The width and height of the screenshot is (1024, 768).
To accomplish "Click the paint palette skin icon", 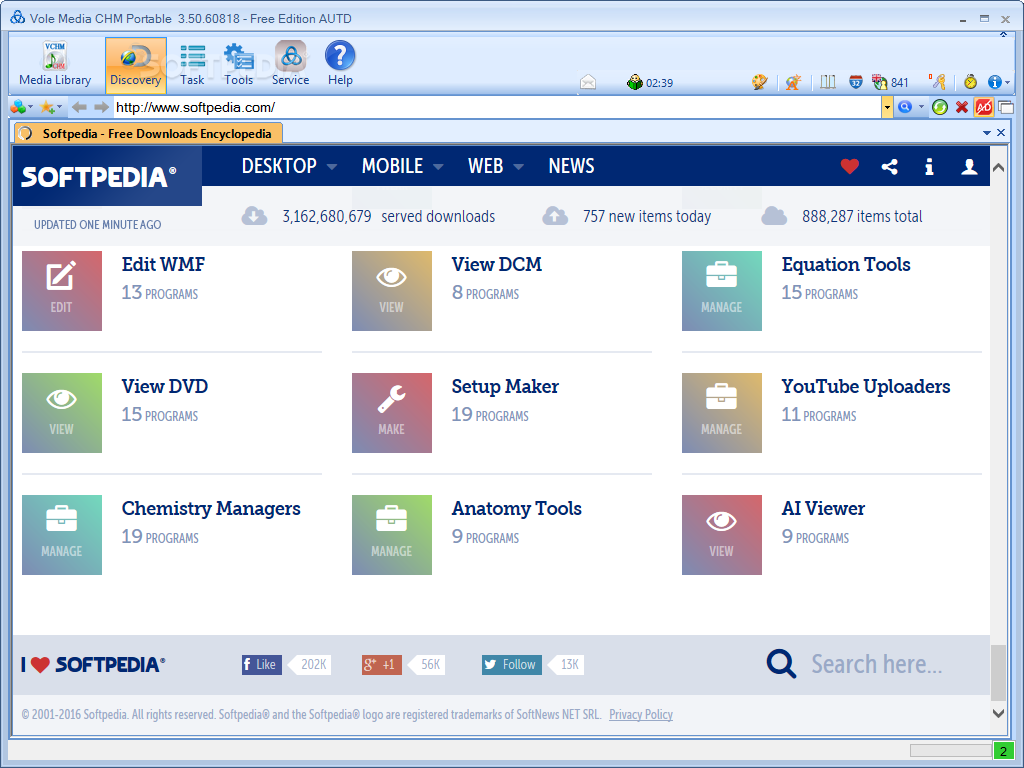I will [759, 82].
